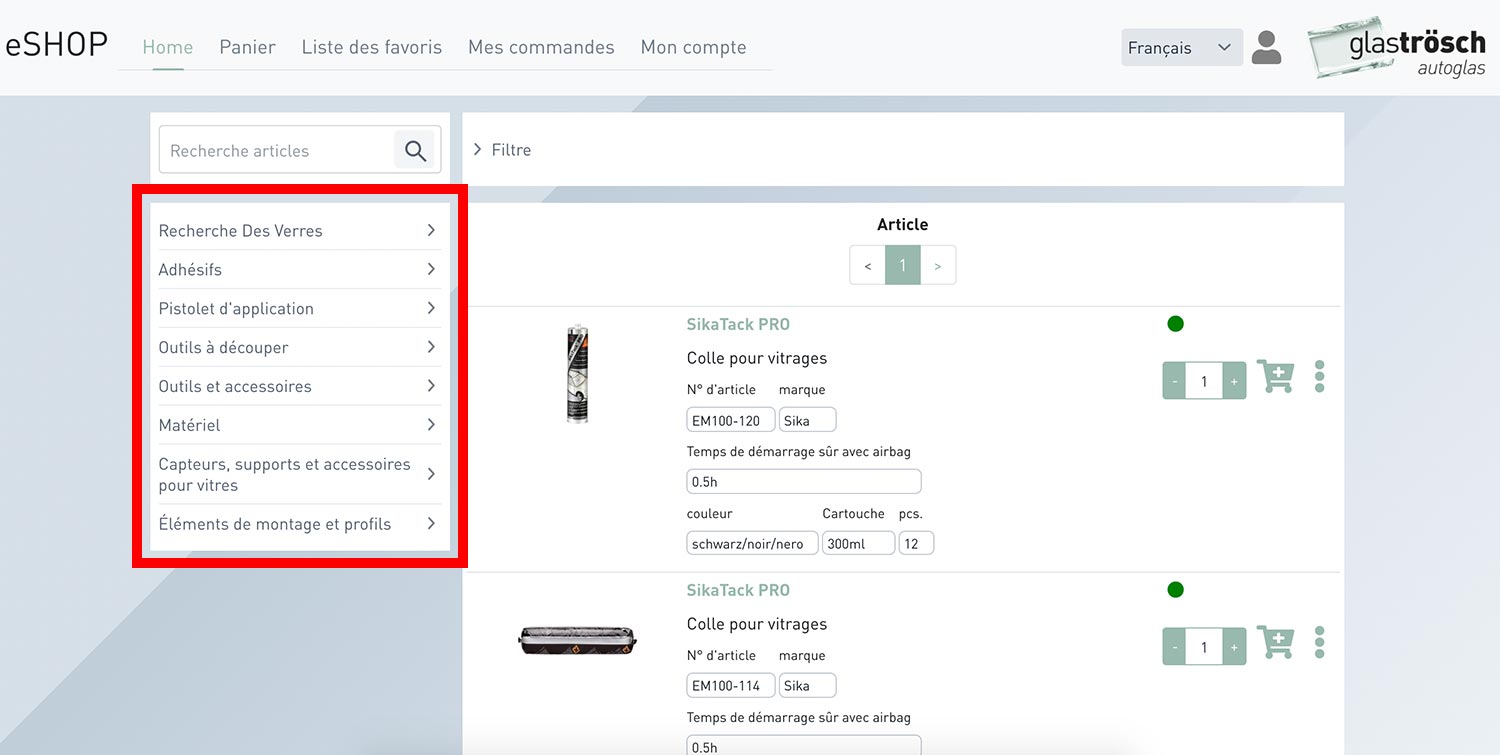The image size is (1500, 755).
Task: Click quantity field of EM100-120 item
Action: 1204,381
